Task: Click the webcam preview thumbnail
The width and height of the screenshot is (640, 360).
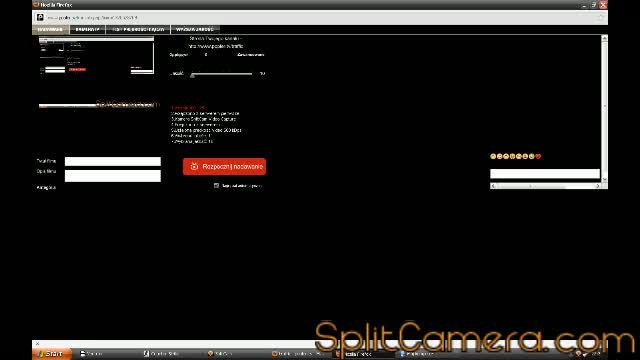Action: (x=96, y=56)
